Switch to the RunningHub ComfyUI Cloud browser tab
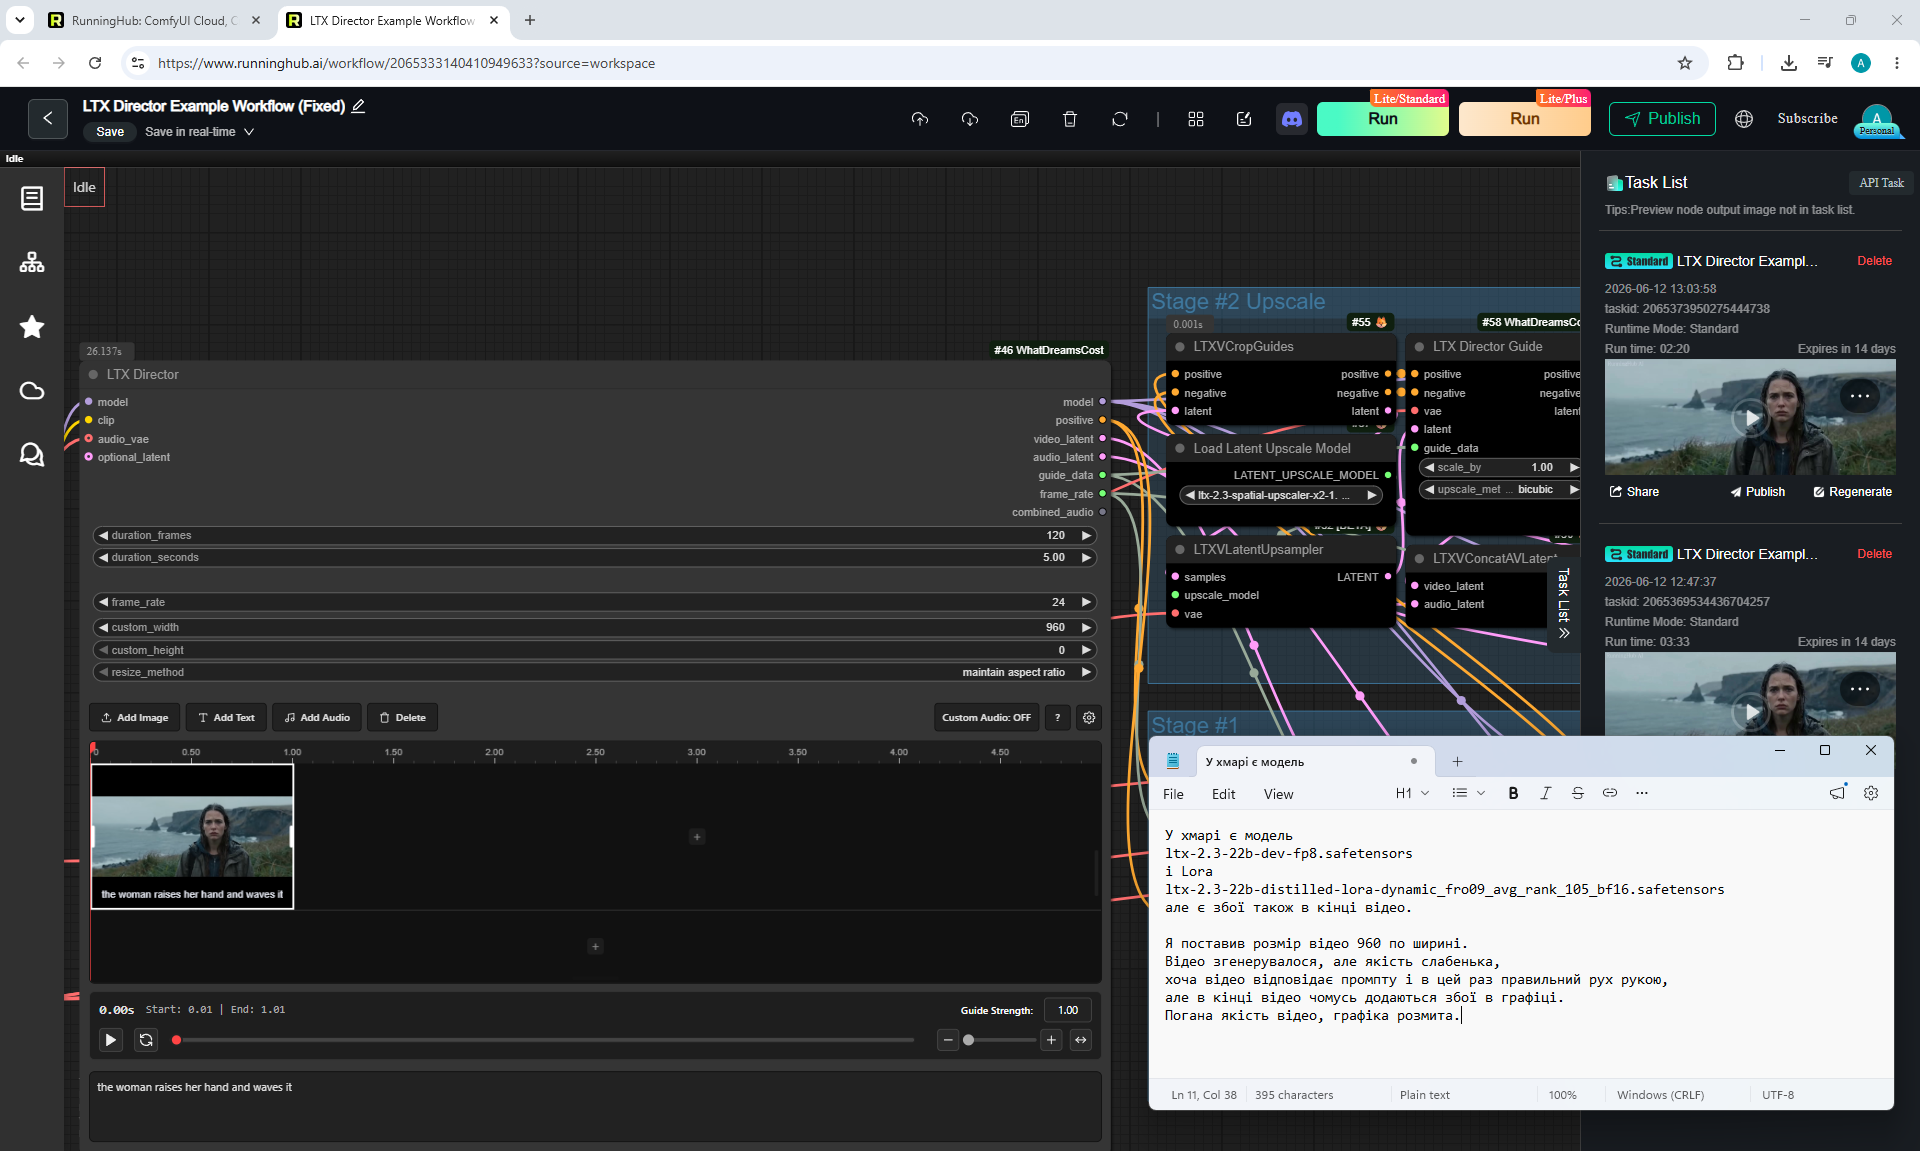 tap(156, 20)
